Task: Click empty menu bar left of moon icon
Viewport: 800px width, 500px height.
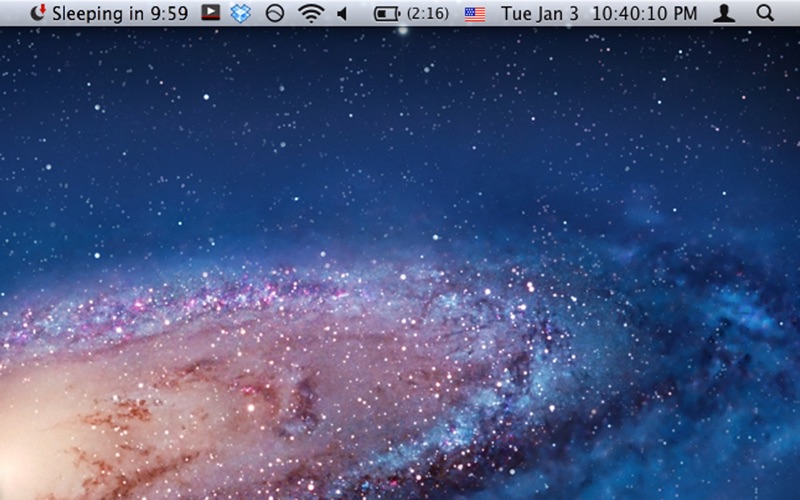Action: (x=14, y=13)
